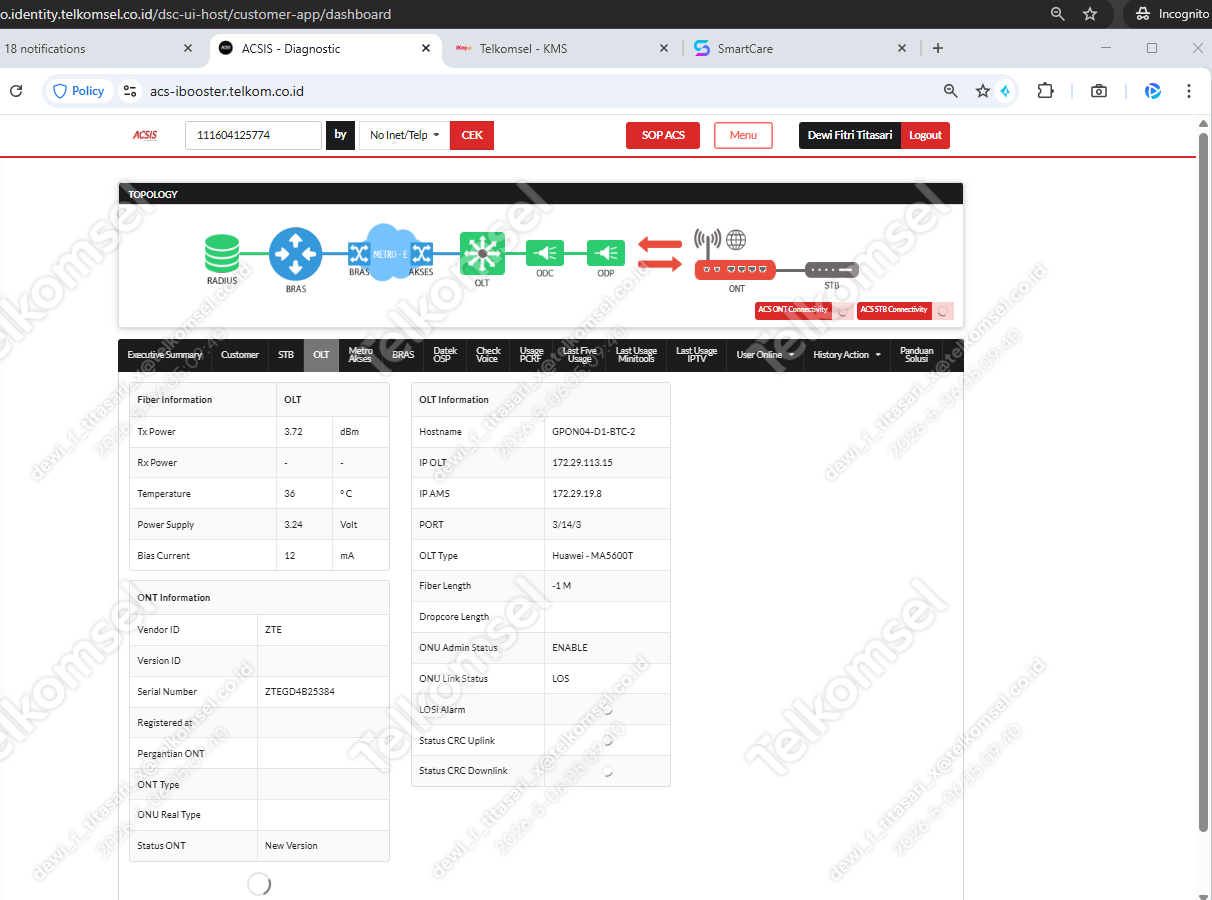Click the ACSIS logo in header
The width and height of the screenshot is (1212, 900).
pyautogui.click(x=145, y=135)
